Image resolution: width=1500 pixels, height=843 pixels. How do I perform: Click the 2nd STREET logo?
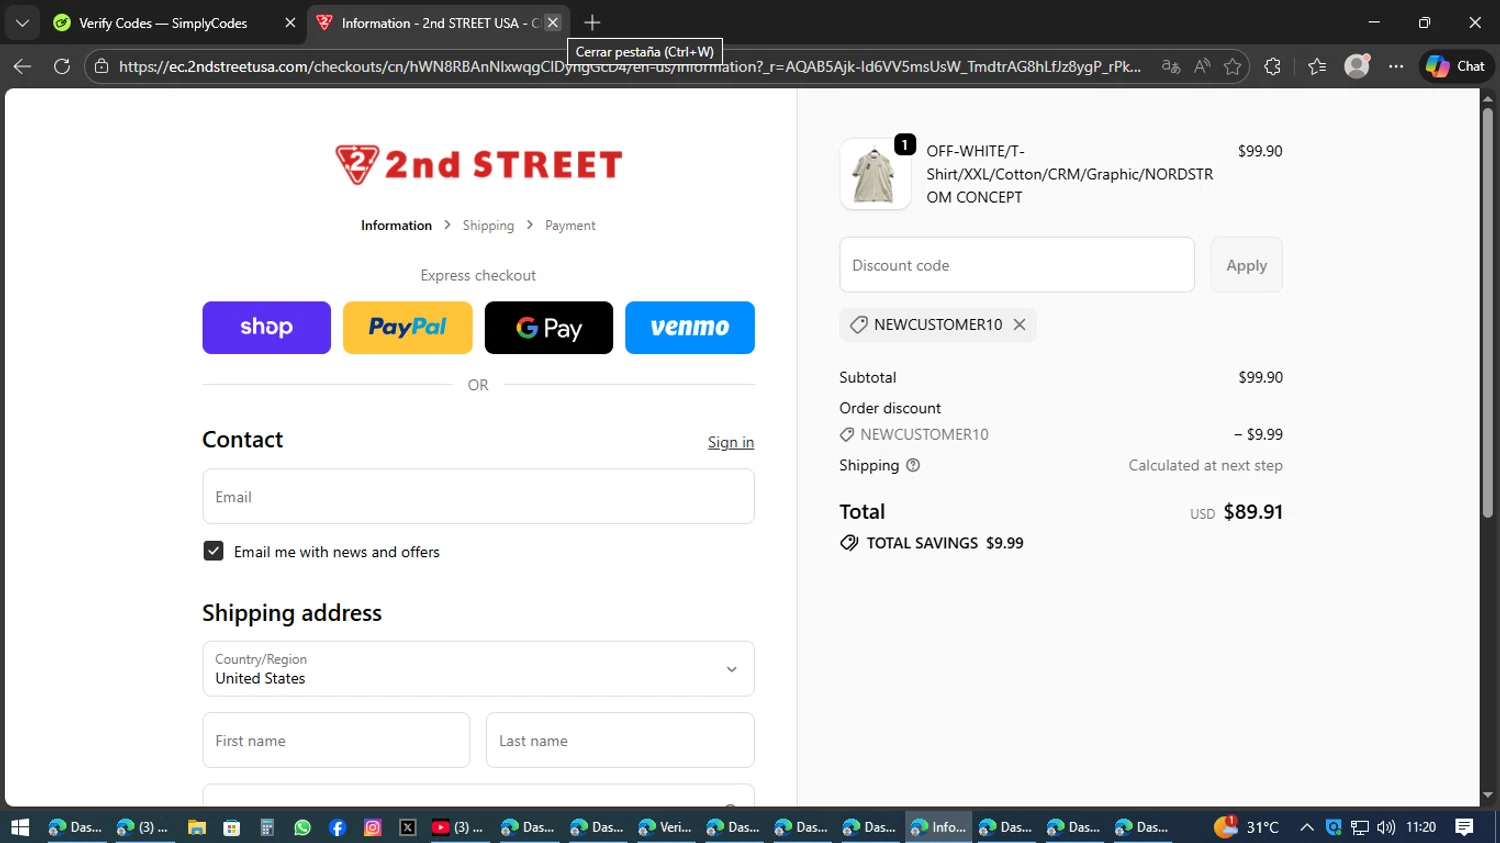tap(478, 164)
